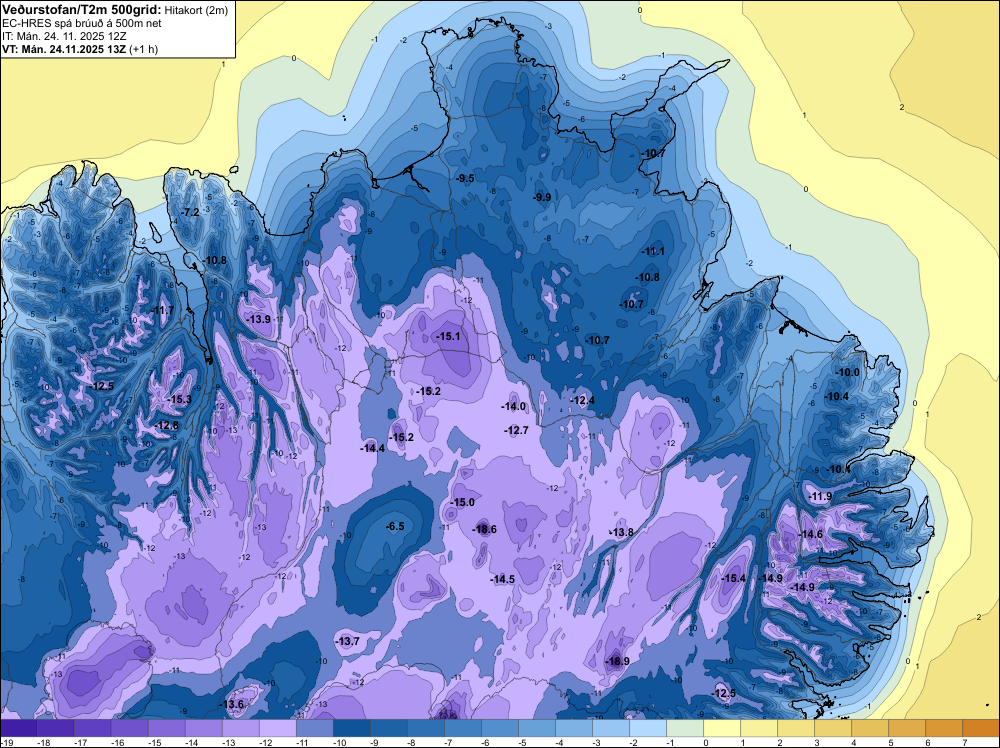Click the bold temperature value "-11.9"

820,496
